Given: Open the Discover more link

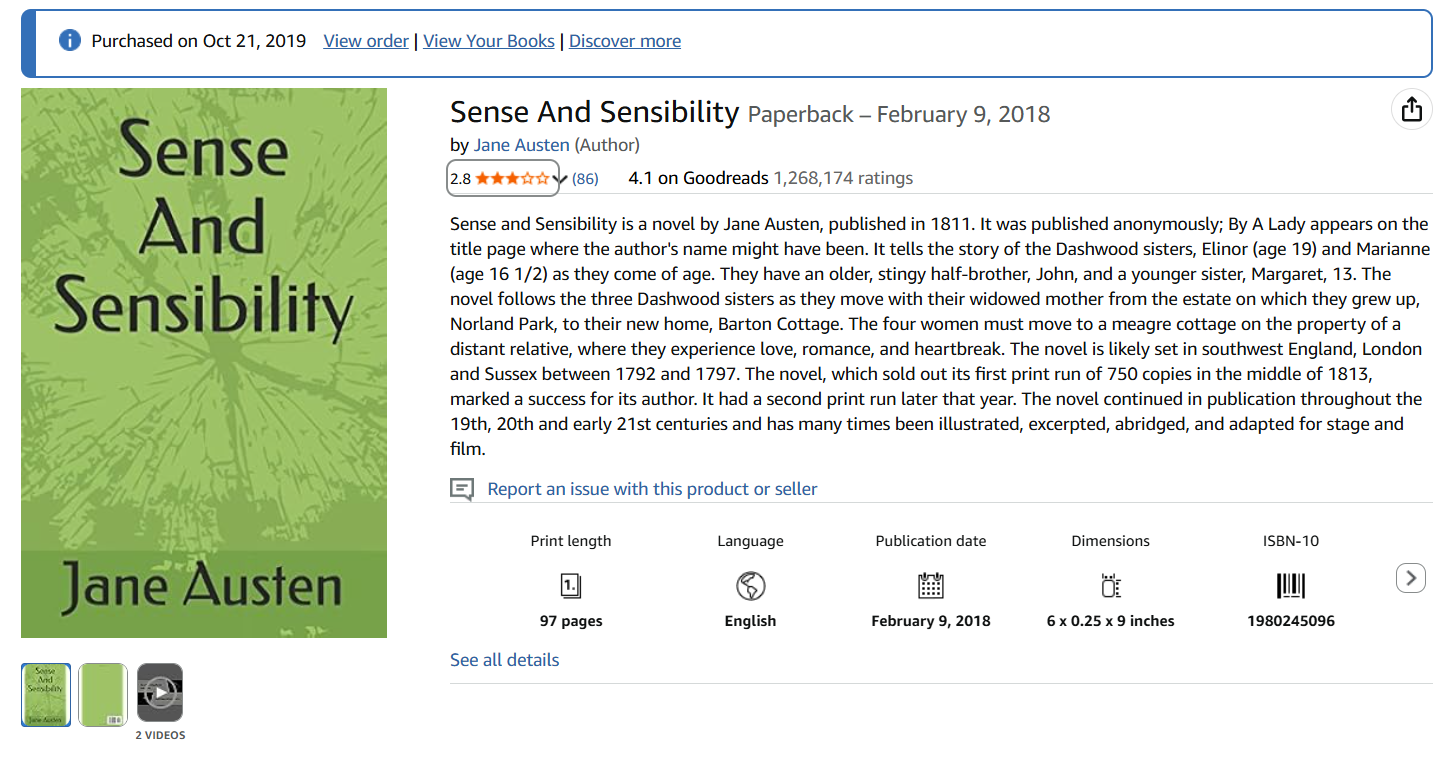Looking at the screenshot, I should [x=625, y=41].
